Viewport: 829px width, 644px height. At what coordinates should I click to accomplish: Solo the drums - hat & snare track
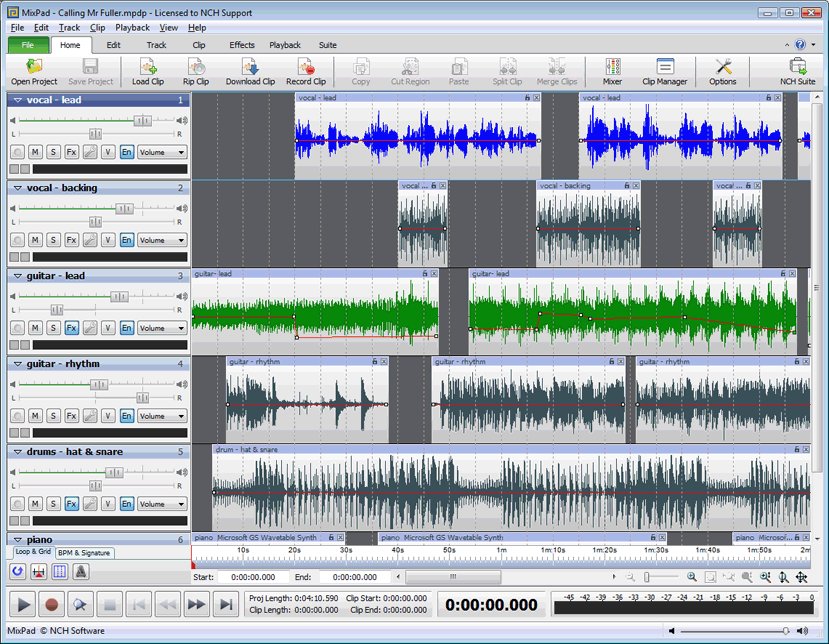[x=53, y=502]
